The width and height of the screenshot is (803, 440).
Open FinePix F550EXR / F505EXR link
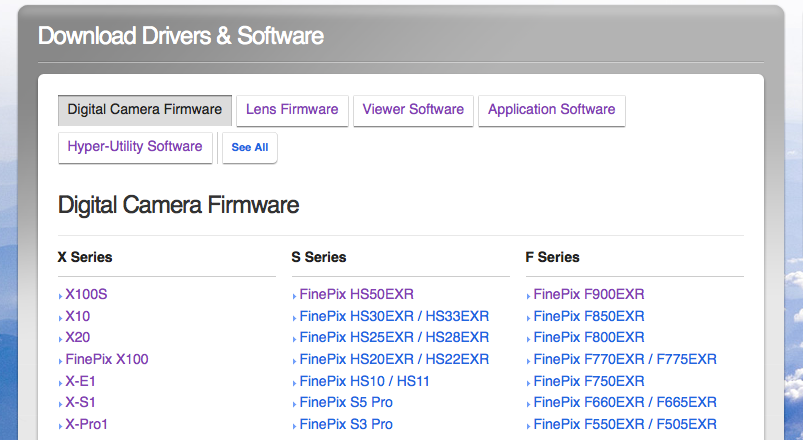[x=625, y=424]
